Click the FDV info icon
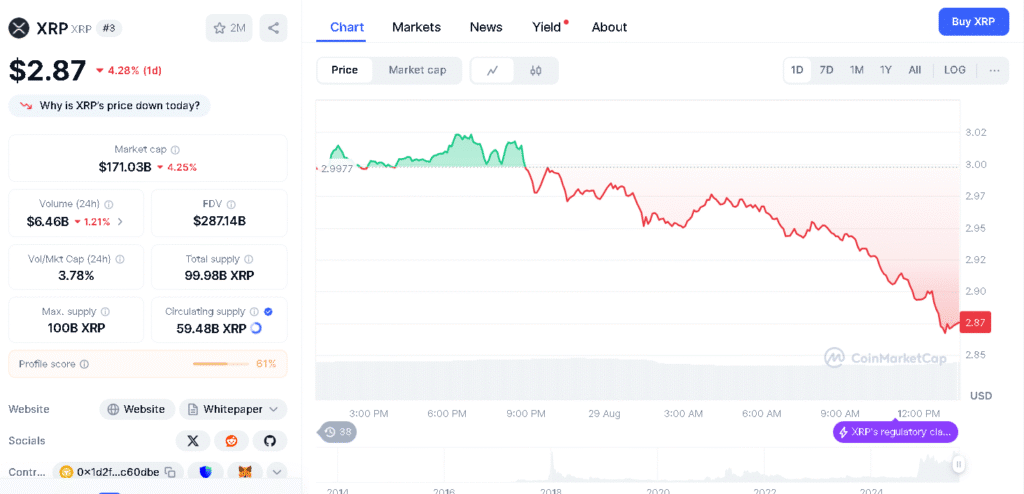1024x494 pixels. pyautogui.click(x=231, y=205)
